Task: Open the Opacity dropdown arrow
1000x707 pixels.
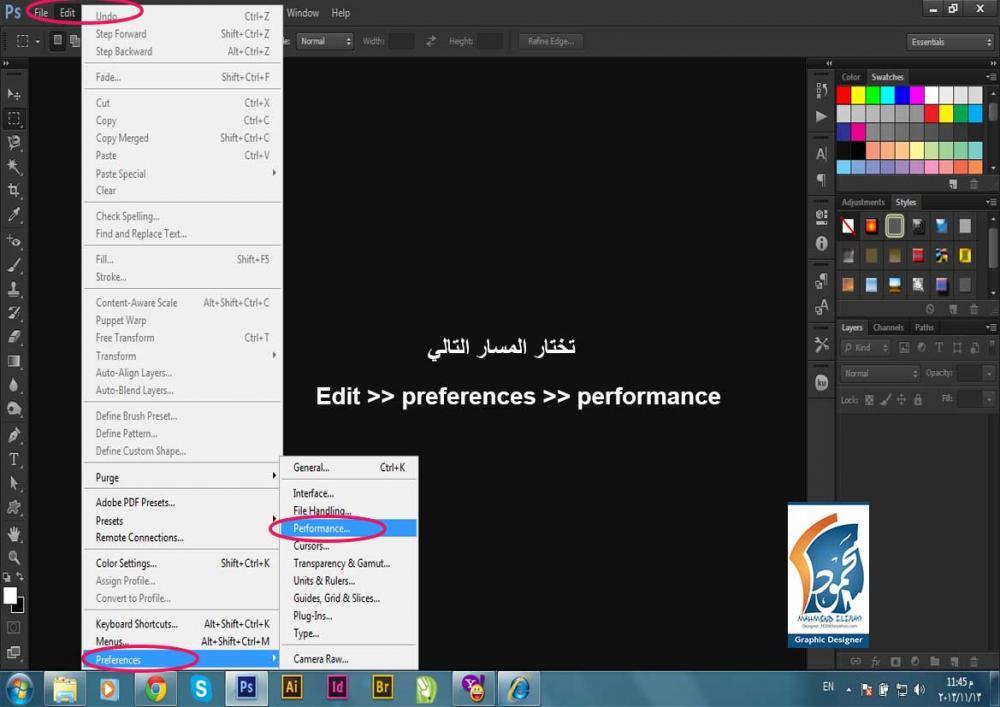Action: click(x=989, y=374)
